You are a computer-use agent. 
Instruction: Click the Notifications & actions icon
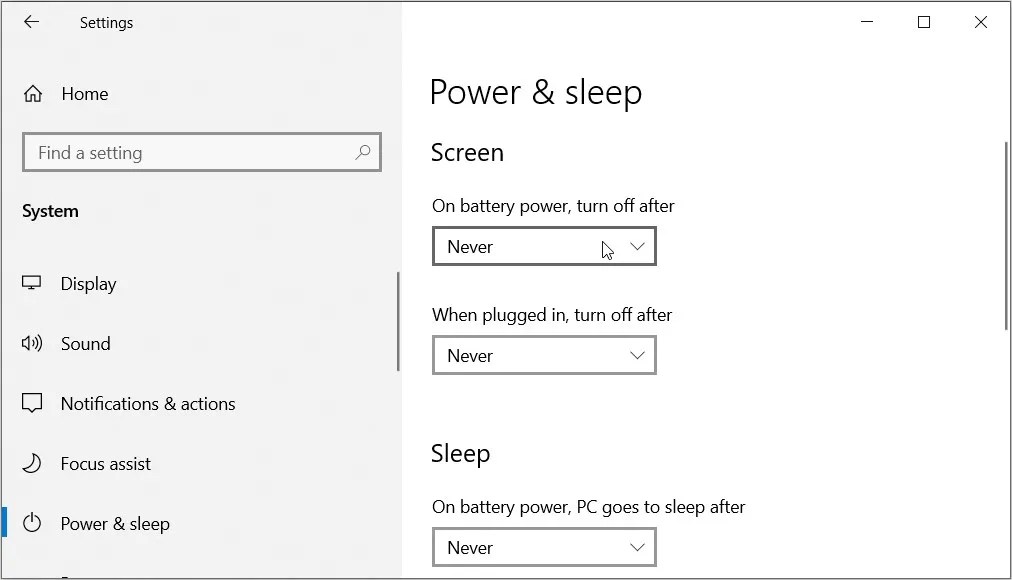32,403
